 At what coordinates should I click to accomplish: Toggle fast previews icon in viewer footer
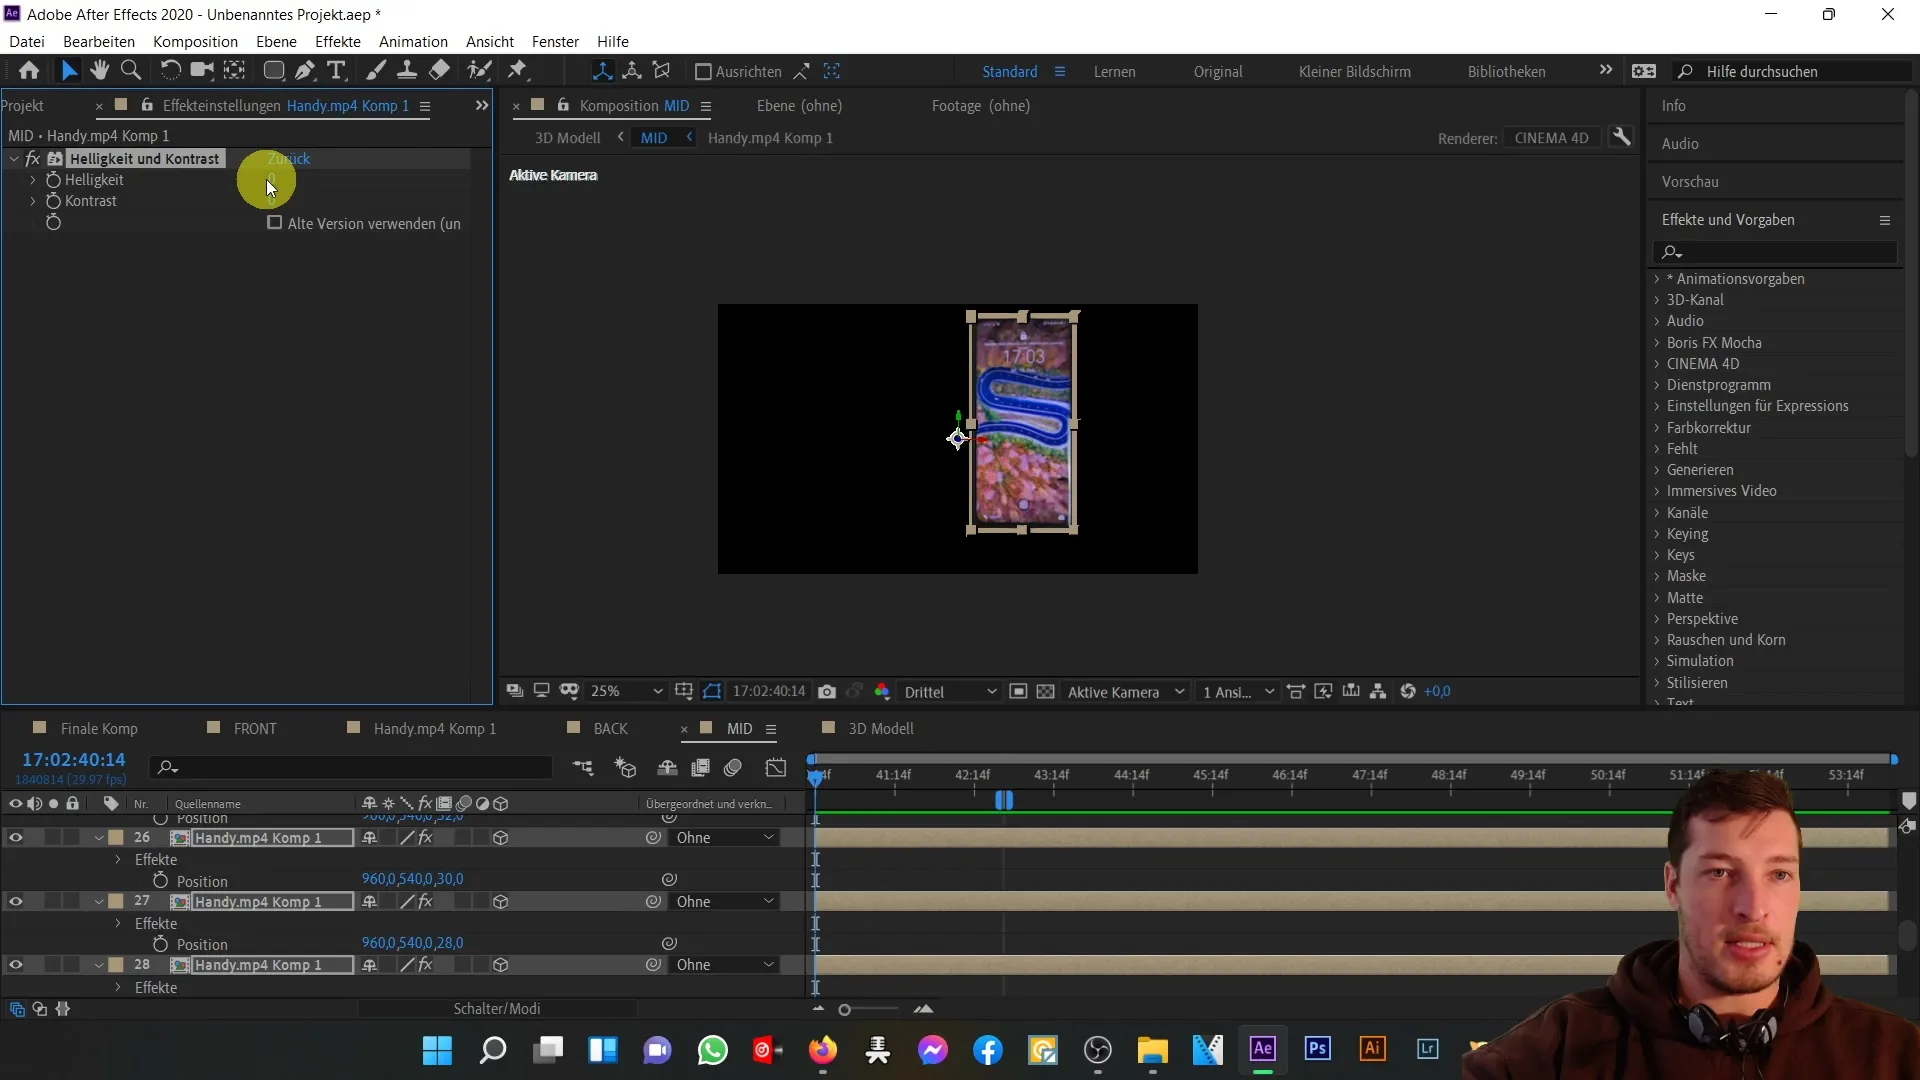pos(1323,692)
